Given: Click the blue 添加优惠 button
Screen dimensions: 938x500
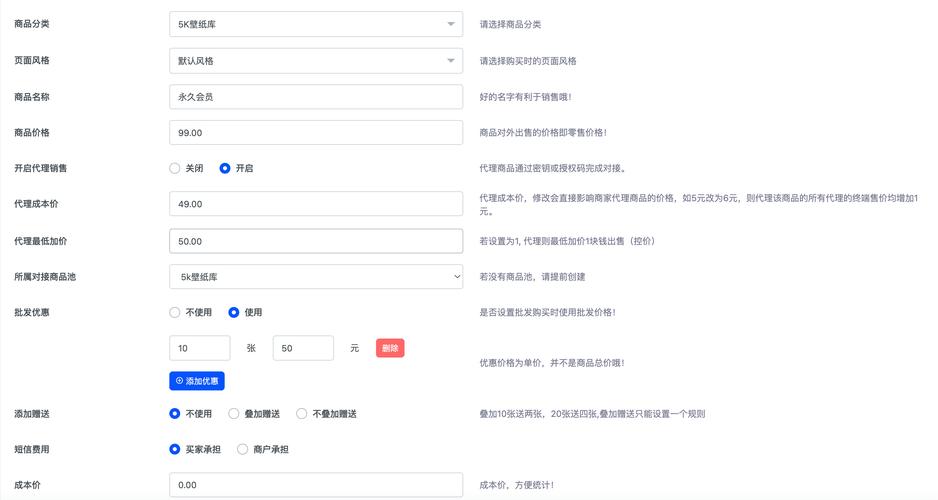Looking at the screenshot, I should click(x=196, y=381).
